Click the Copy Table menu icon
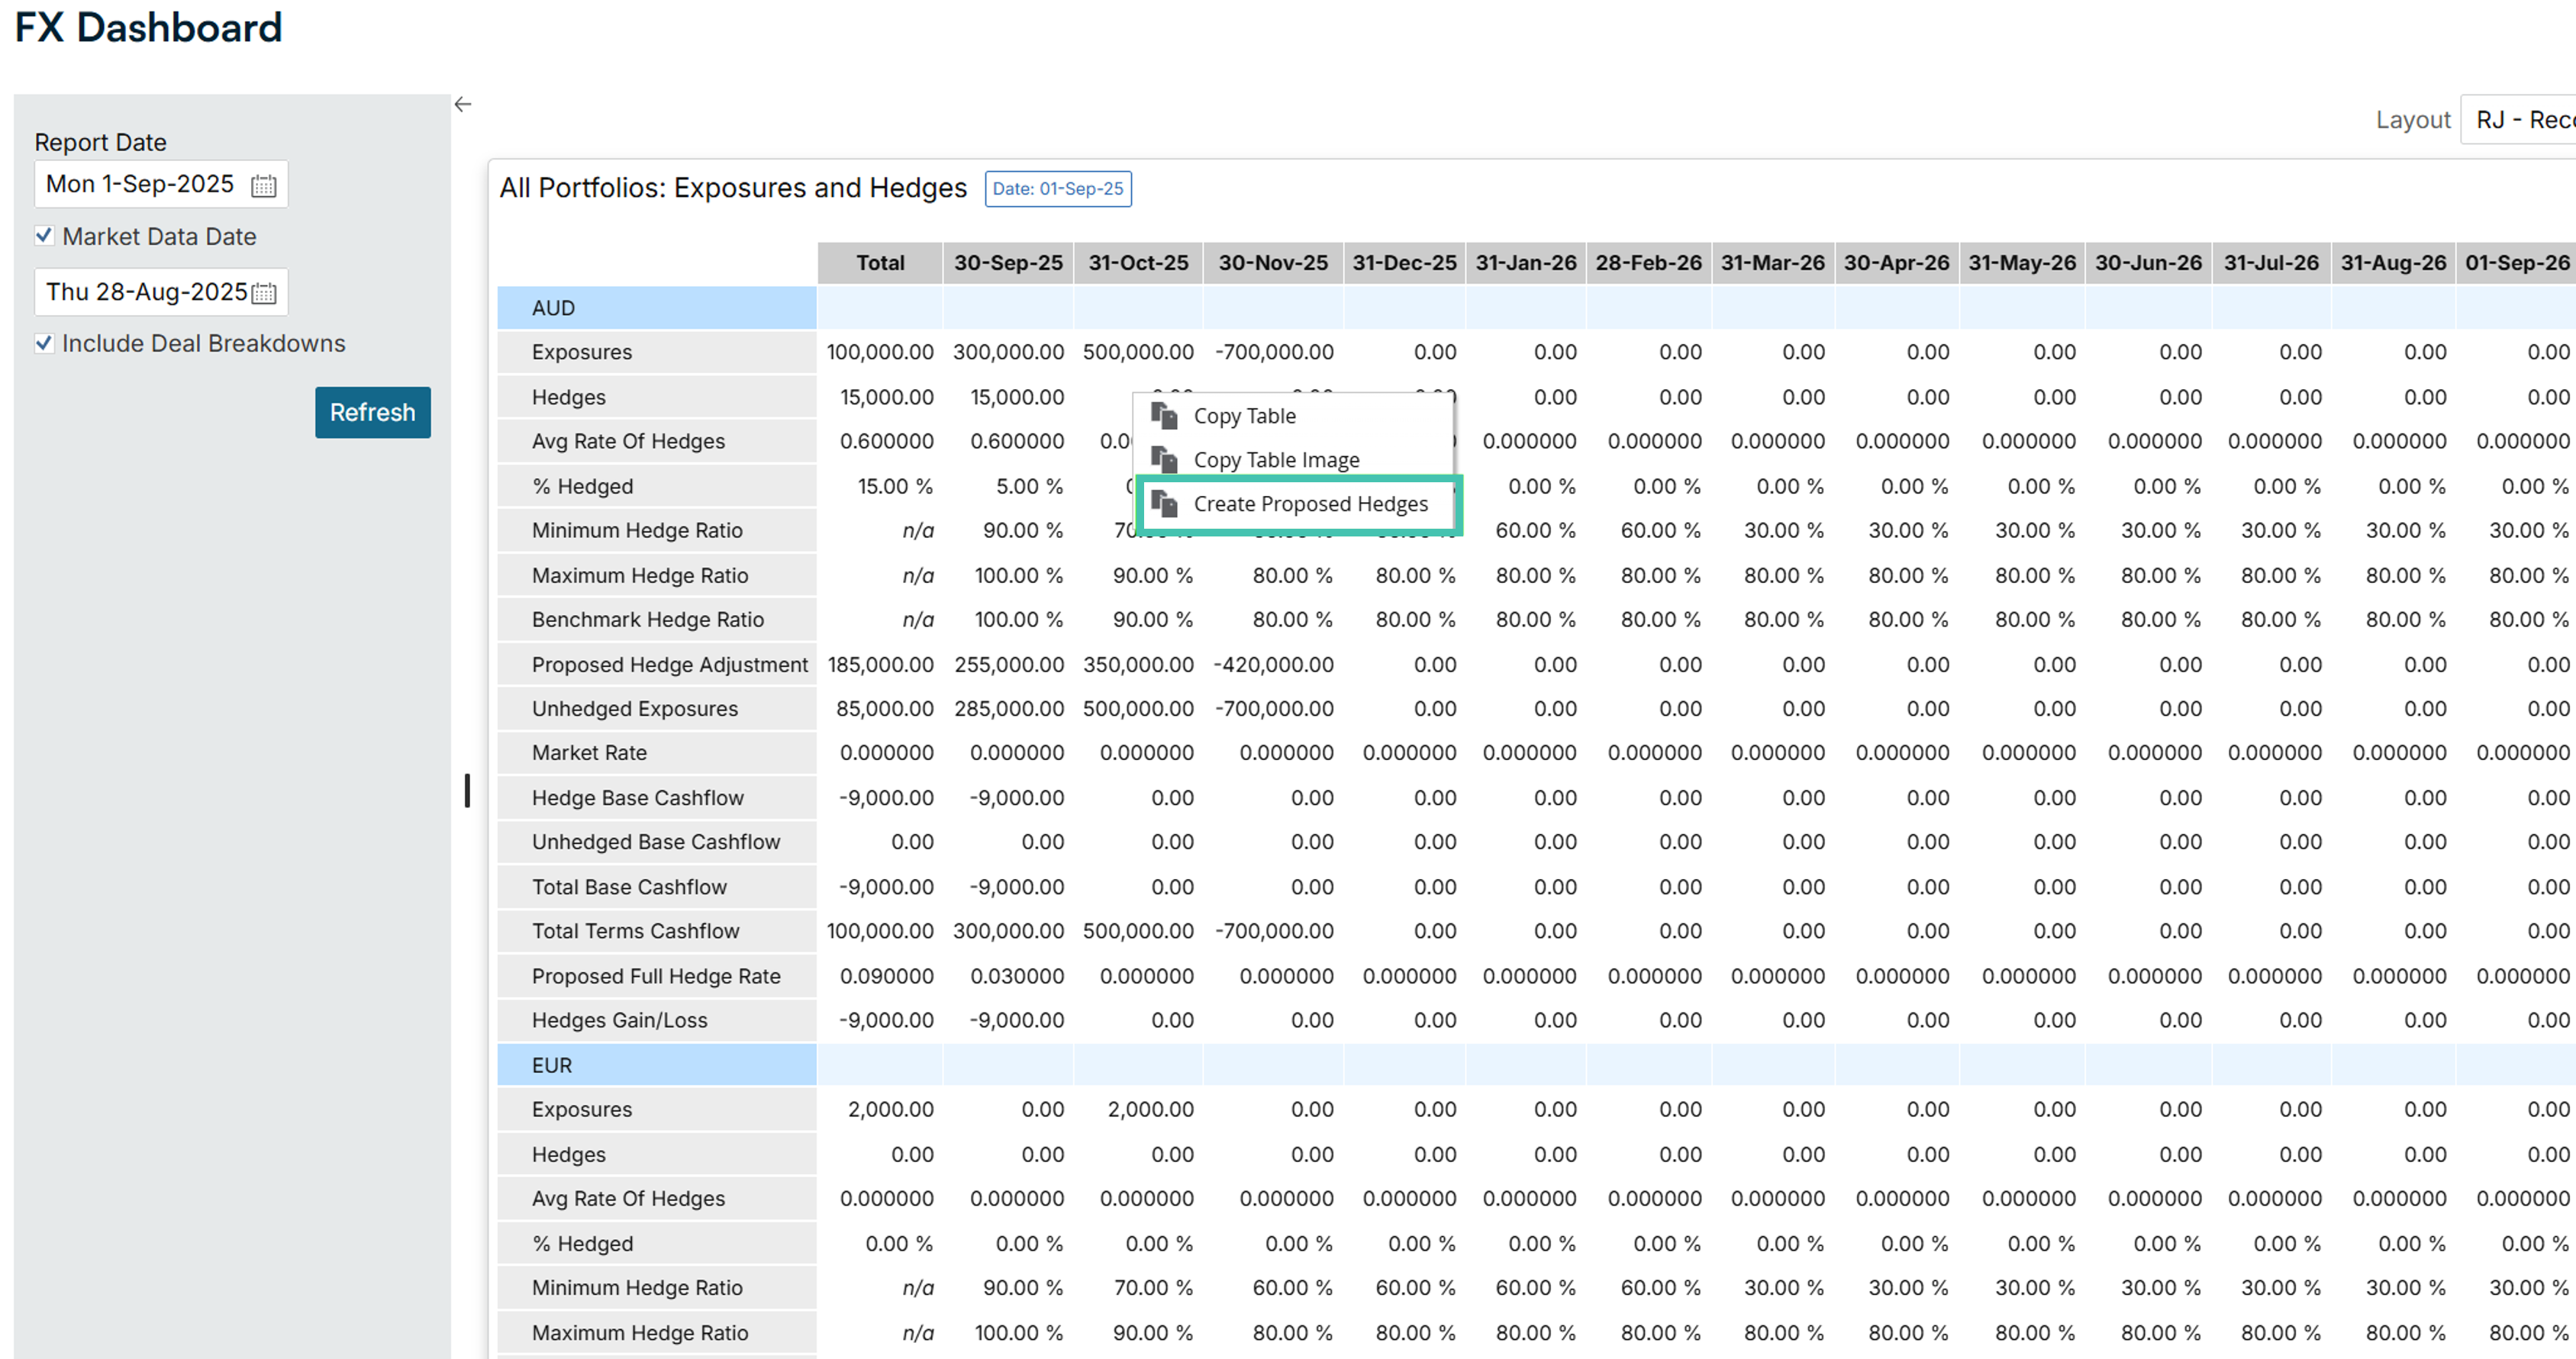 [1164, 415]
